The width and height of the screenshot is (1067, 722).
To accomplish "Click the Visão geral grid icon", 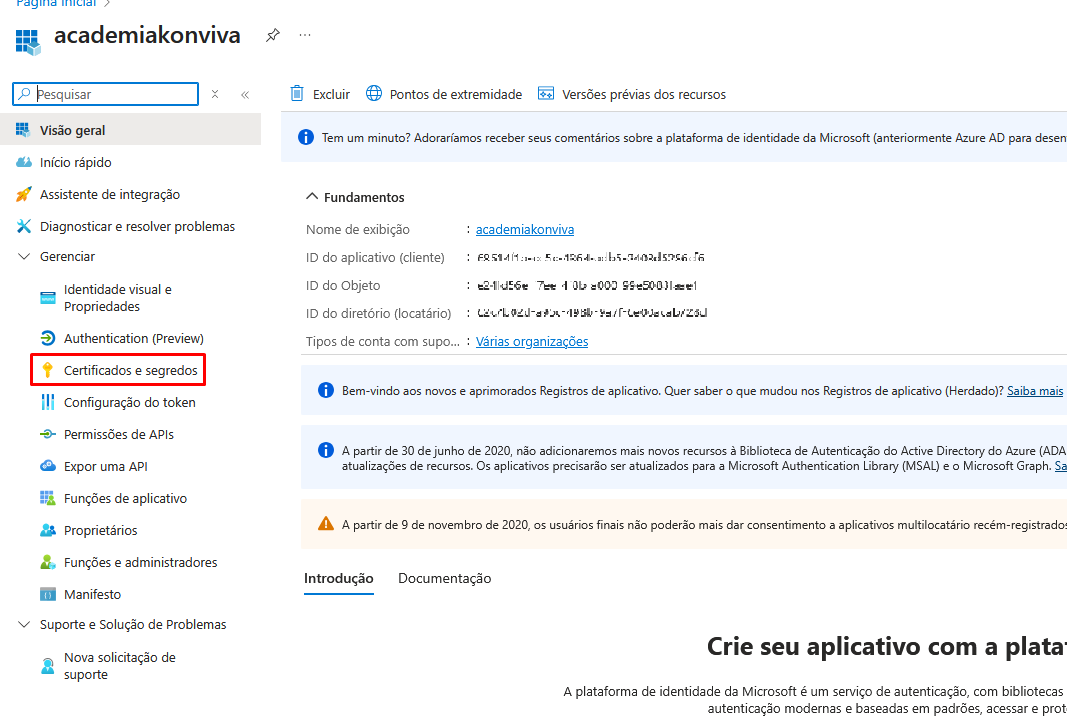I will [x=23, y=130].
